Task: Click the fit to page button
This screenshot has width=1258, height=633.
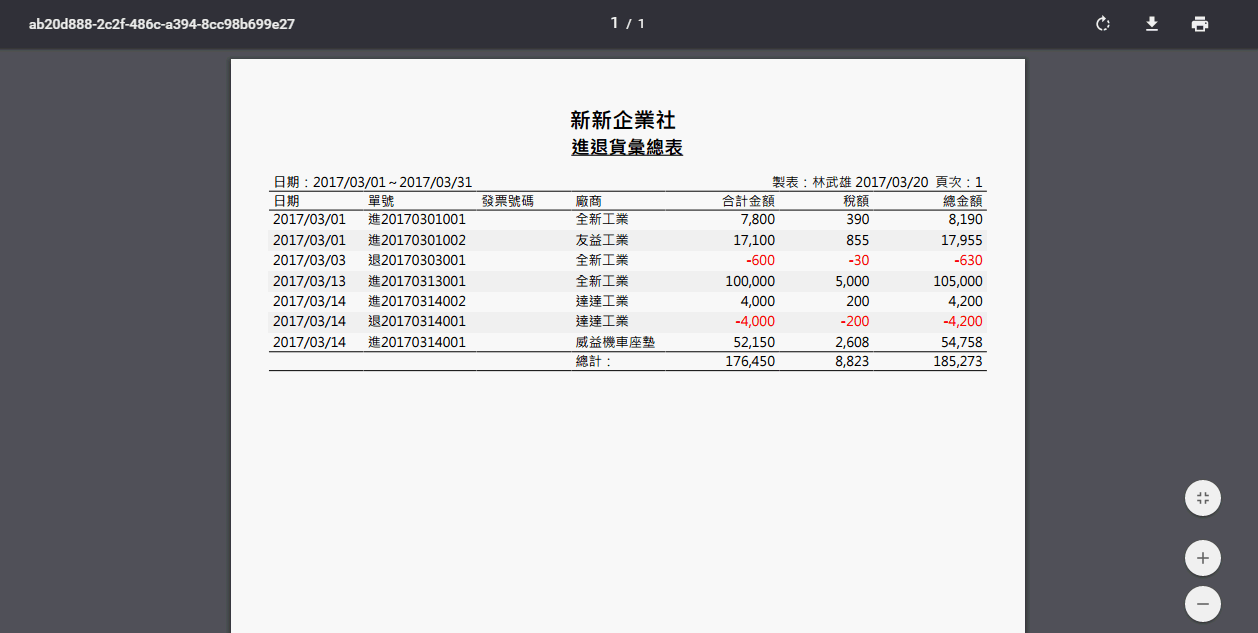Action: click(1202, 498)
